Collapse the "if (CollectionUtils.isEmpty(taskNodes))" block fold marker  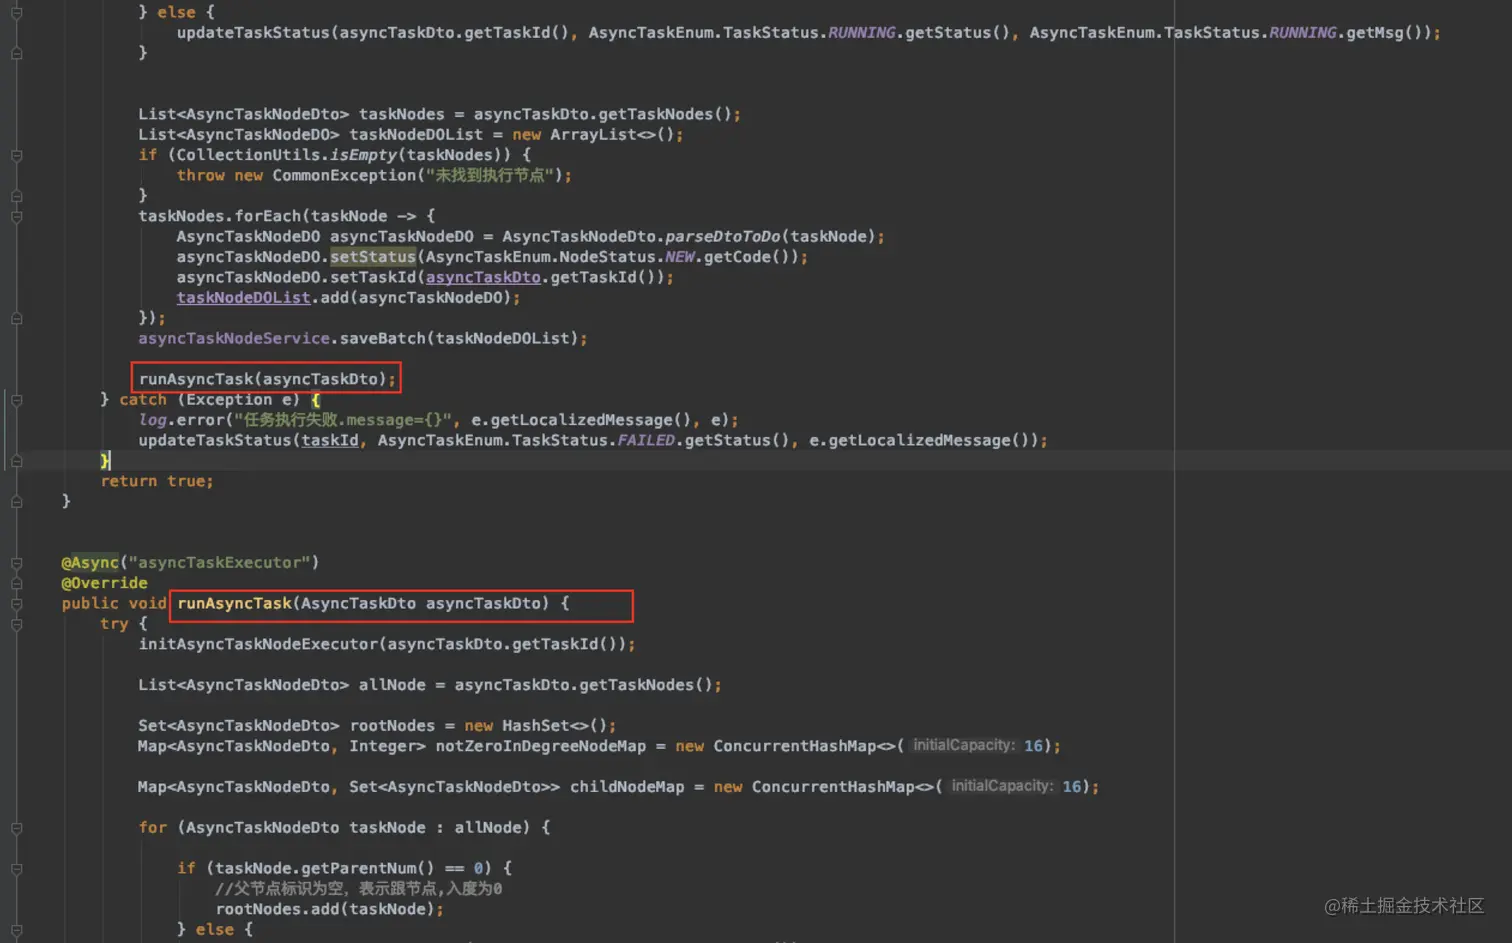point(17,155)
